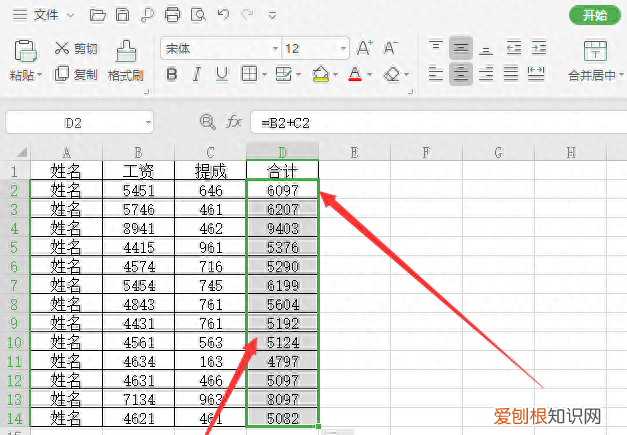
Task: Click the print preview icon
Action: click(x=198, y=15)
